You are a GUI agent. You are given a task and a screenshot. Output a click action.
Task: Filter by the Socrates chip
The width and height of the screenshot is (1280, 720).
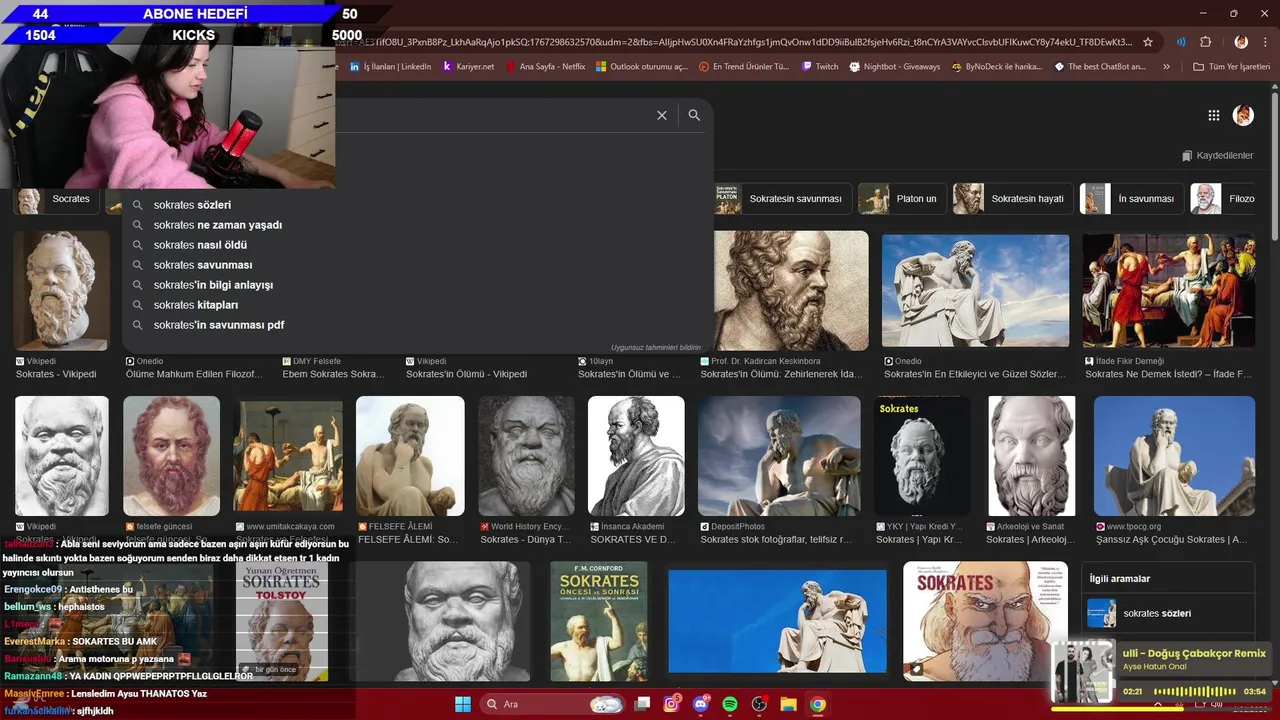(58, 199)
